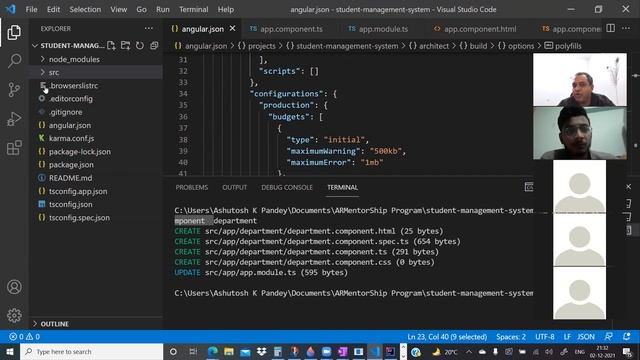Screen dimensions: 640x360
Task: Change file encoding UTF-8
Action: (545, 337)
